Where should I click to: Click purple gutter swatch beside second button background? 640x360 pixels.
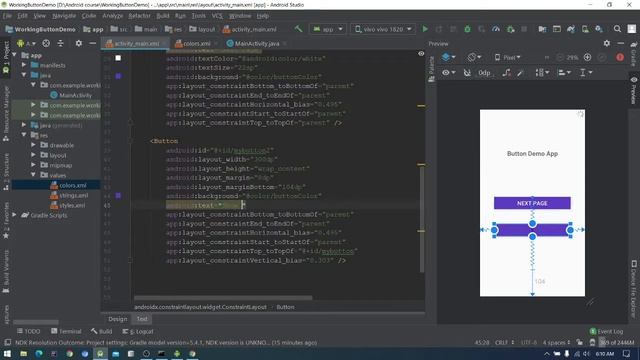click(118, 196)
